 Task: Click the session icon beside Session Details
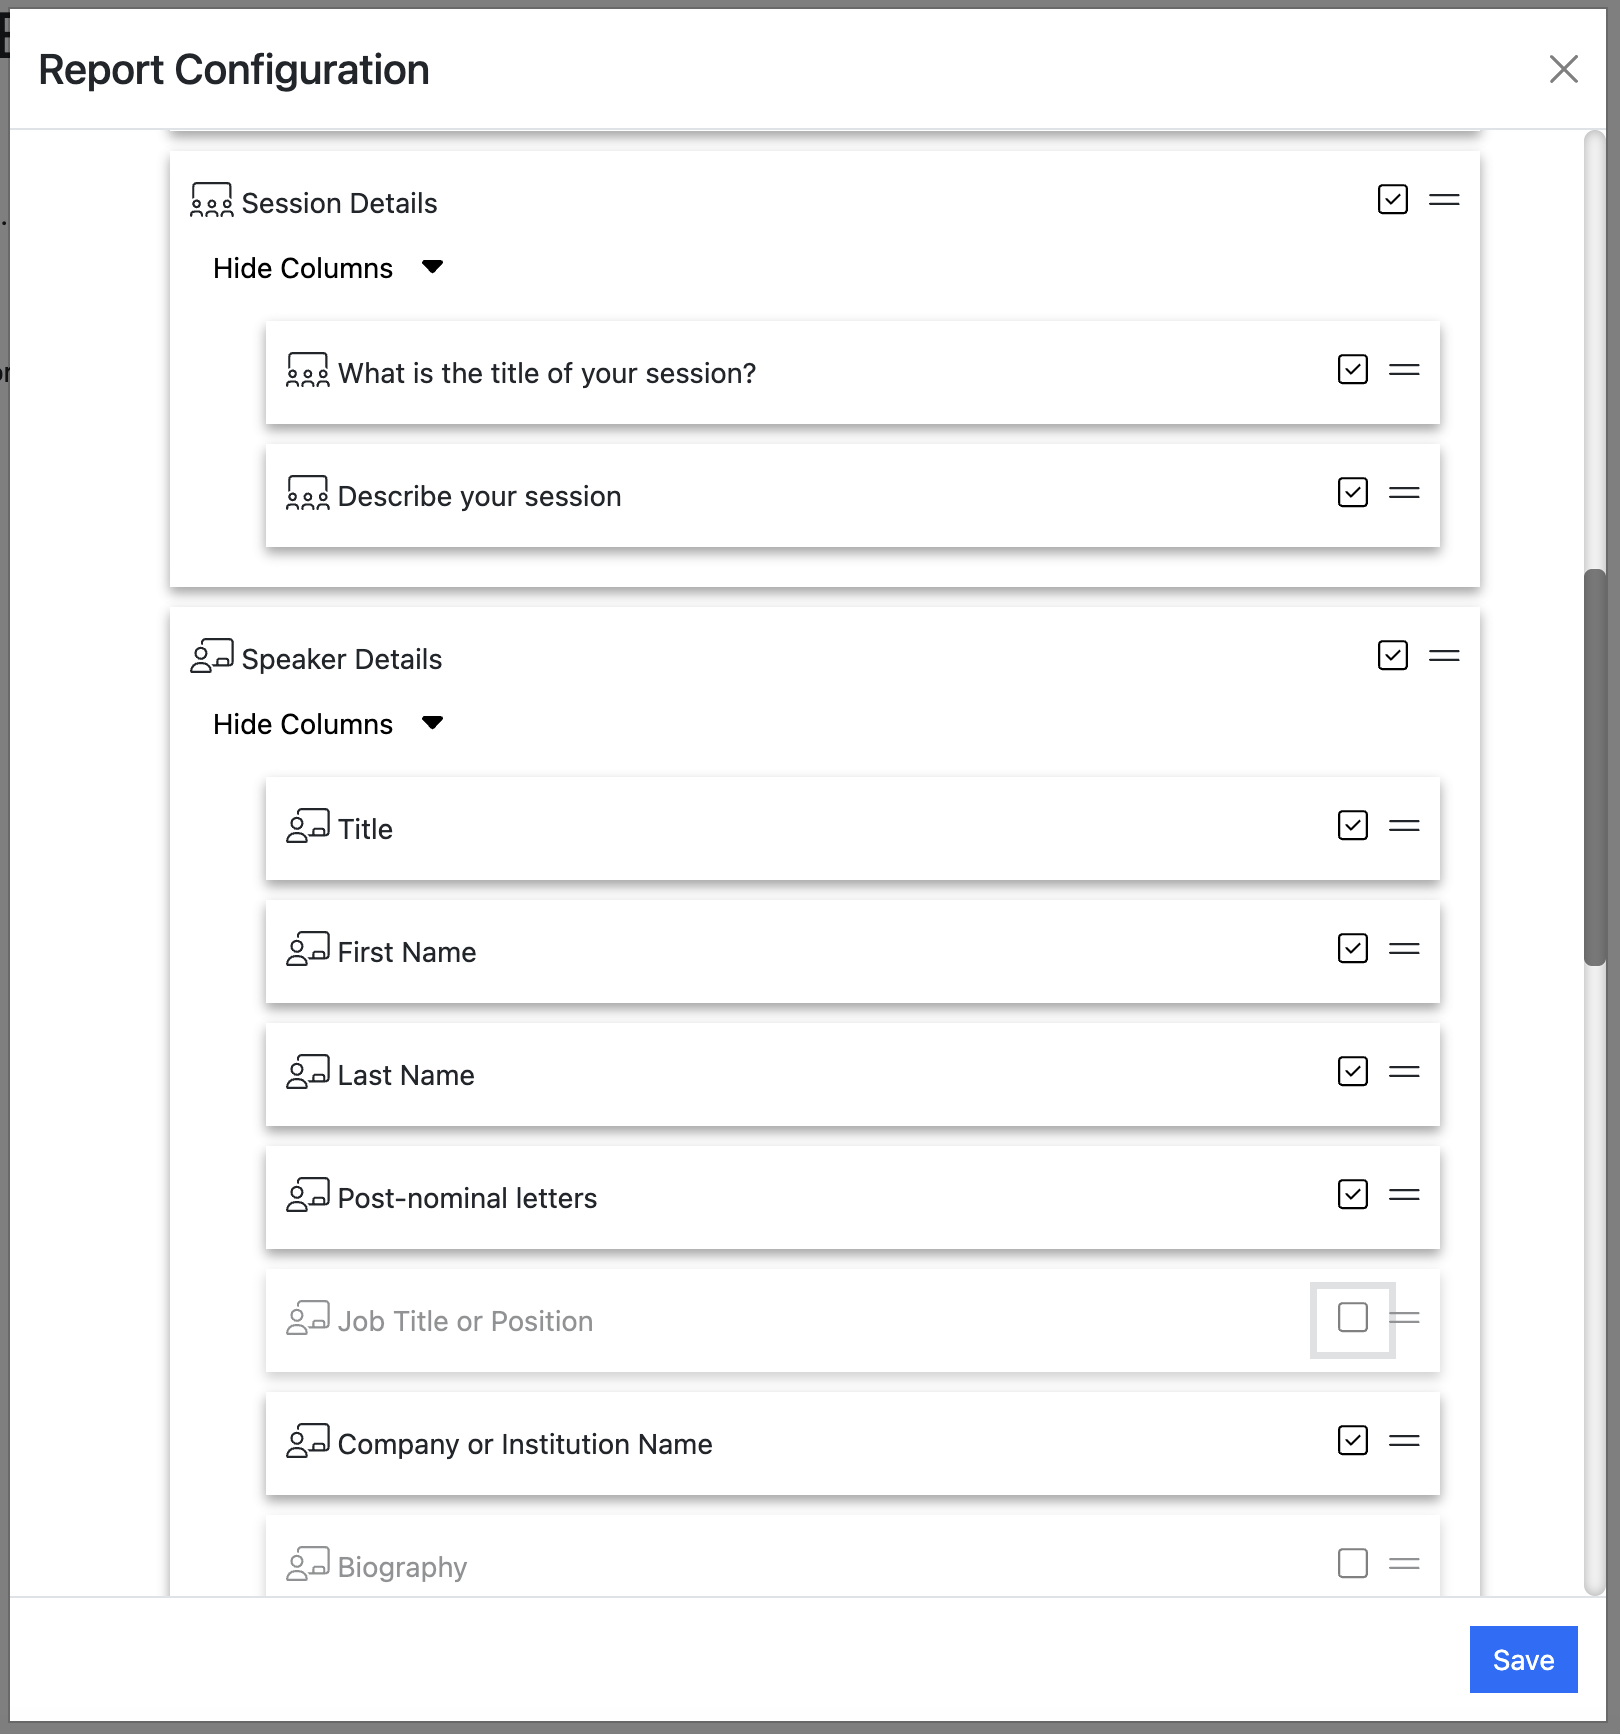coord(211,201)
